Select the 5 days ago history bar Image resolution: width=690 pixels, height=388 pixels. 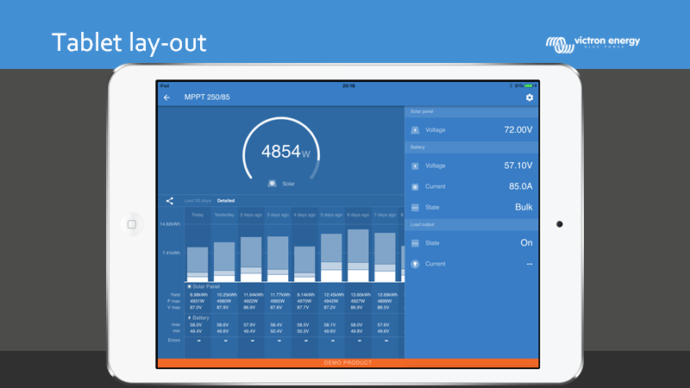tap(331, 257)
